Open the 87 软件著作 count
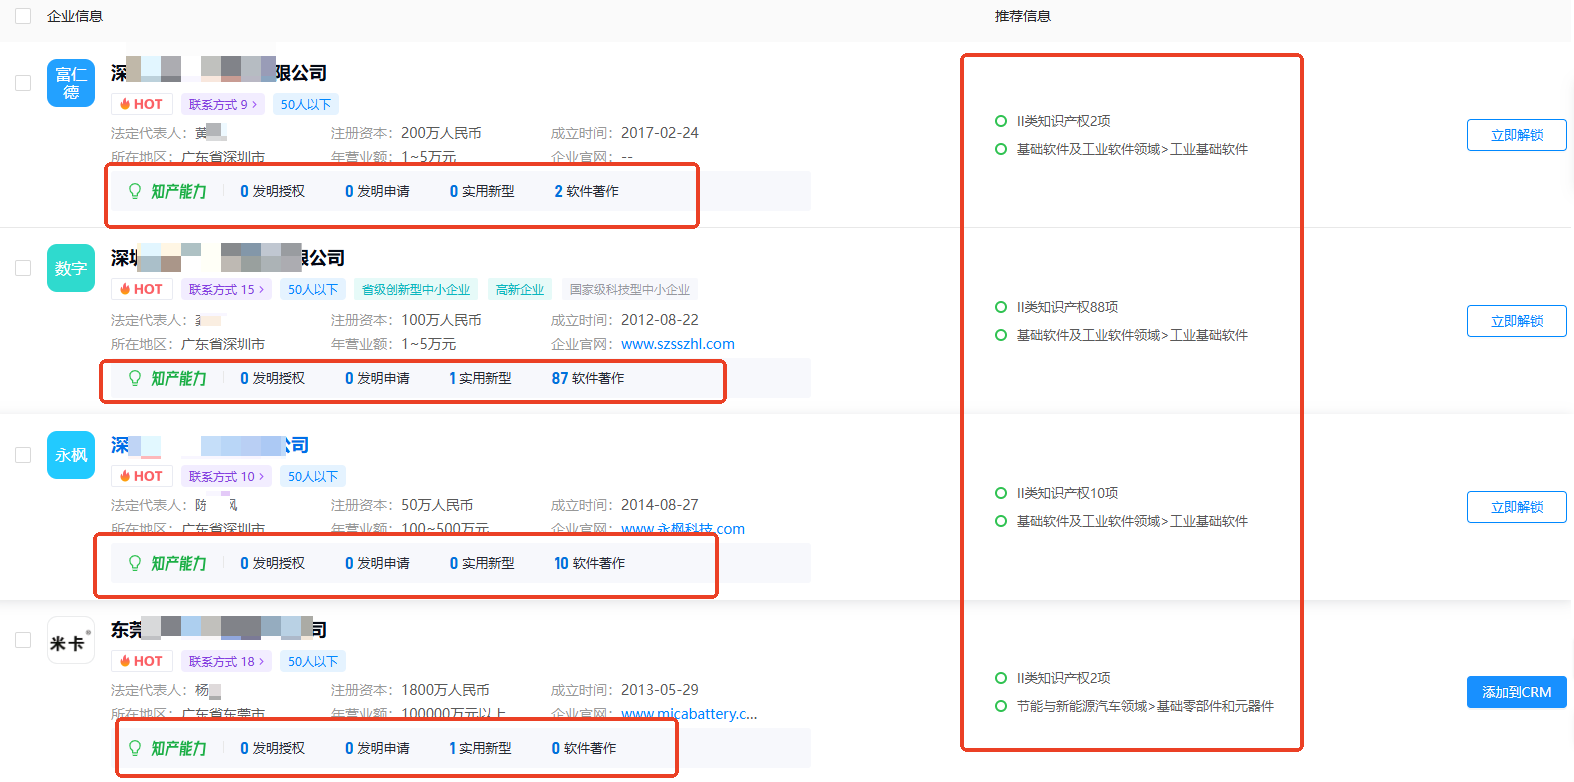Viewport: 1574px width, 782px height. point(588,378)
